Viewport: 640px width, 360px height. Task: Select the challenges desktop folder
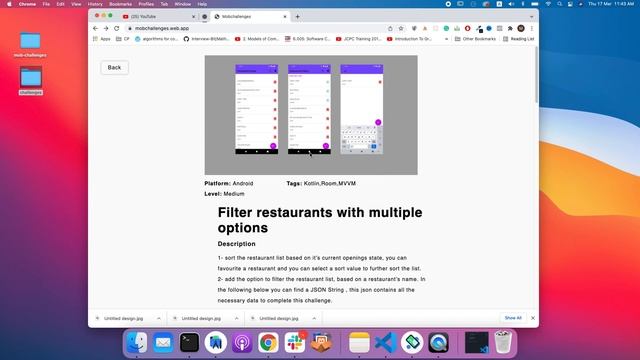pos(31,81)
